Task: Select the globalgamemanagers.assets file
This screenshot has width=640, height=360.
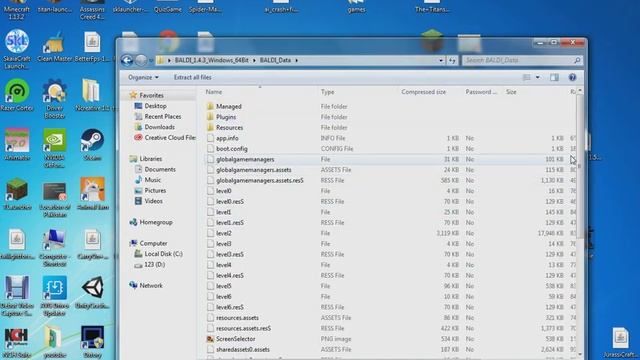Action: (253, 170)
